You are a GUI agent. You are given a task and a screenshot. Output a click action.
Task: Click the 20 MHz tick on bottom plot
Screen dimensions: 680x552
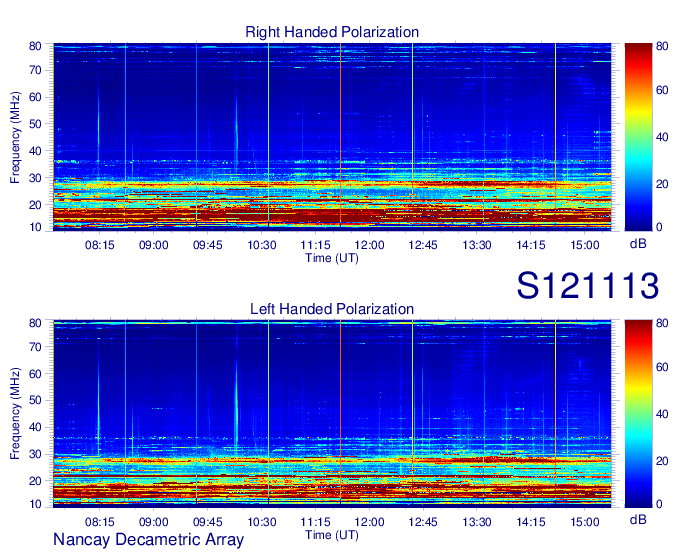(x=35, y=481)
